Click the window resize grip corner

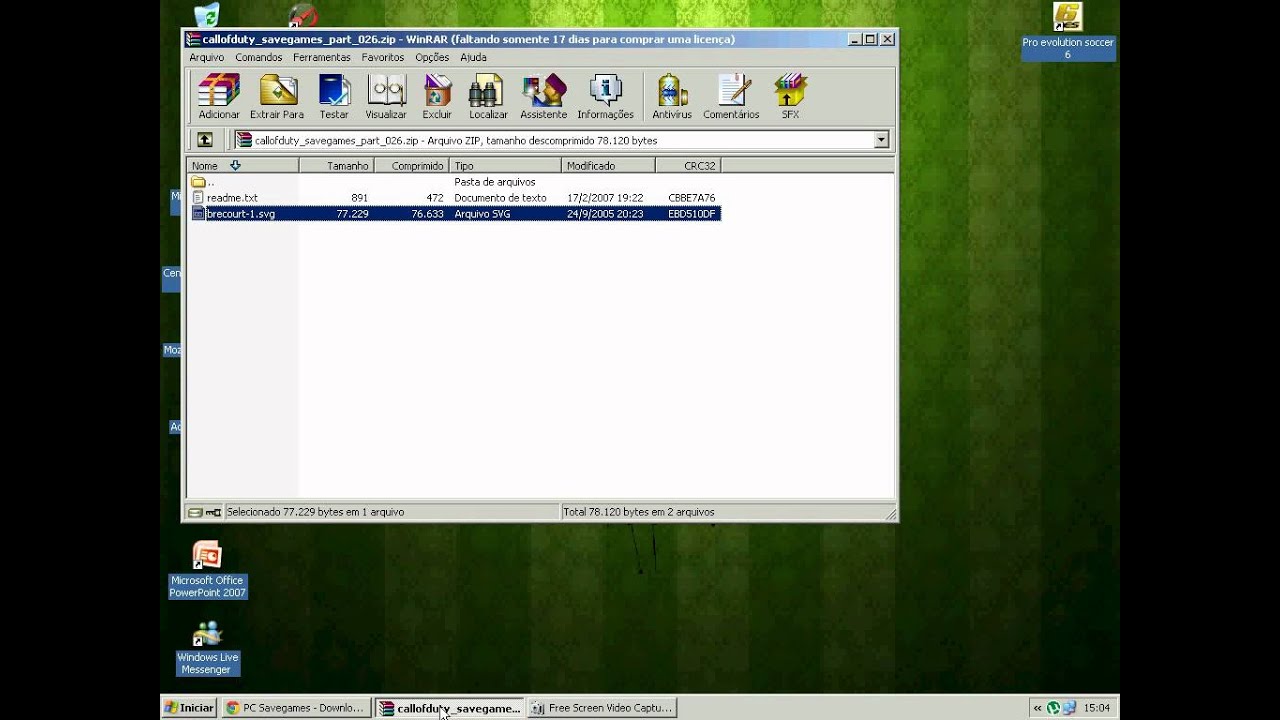[889, 513]
